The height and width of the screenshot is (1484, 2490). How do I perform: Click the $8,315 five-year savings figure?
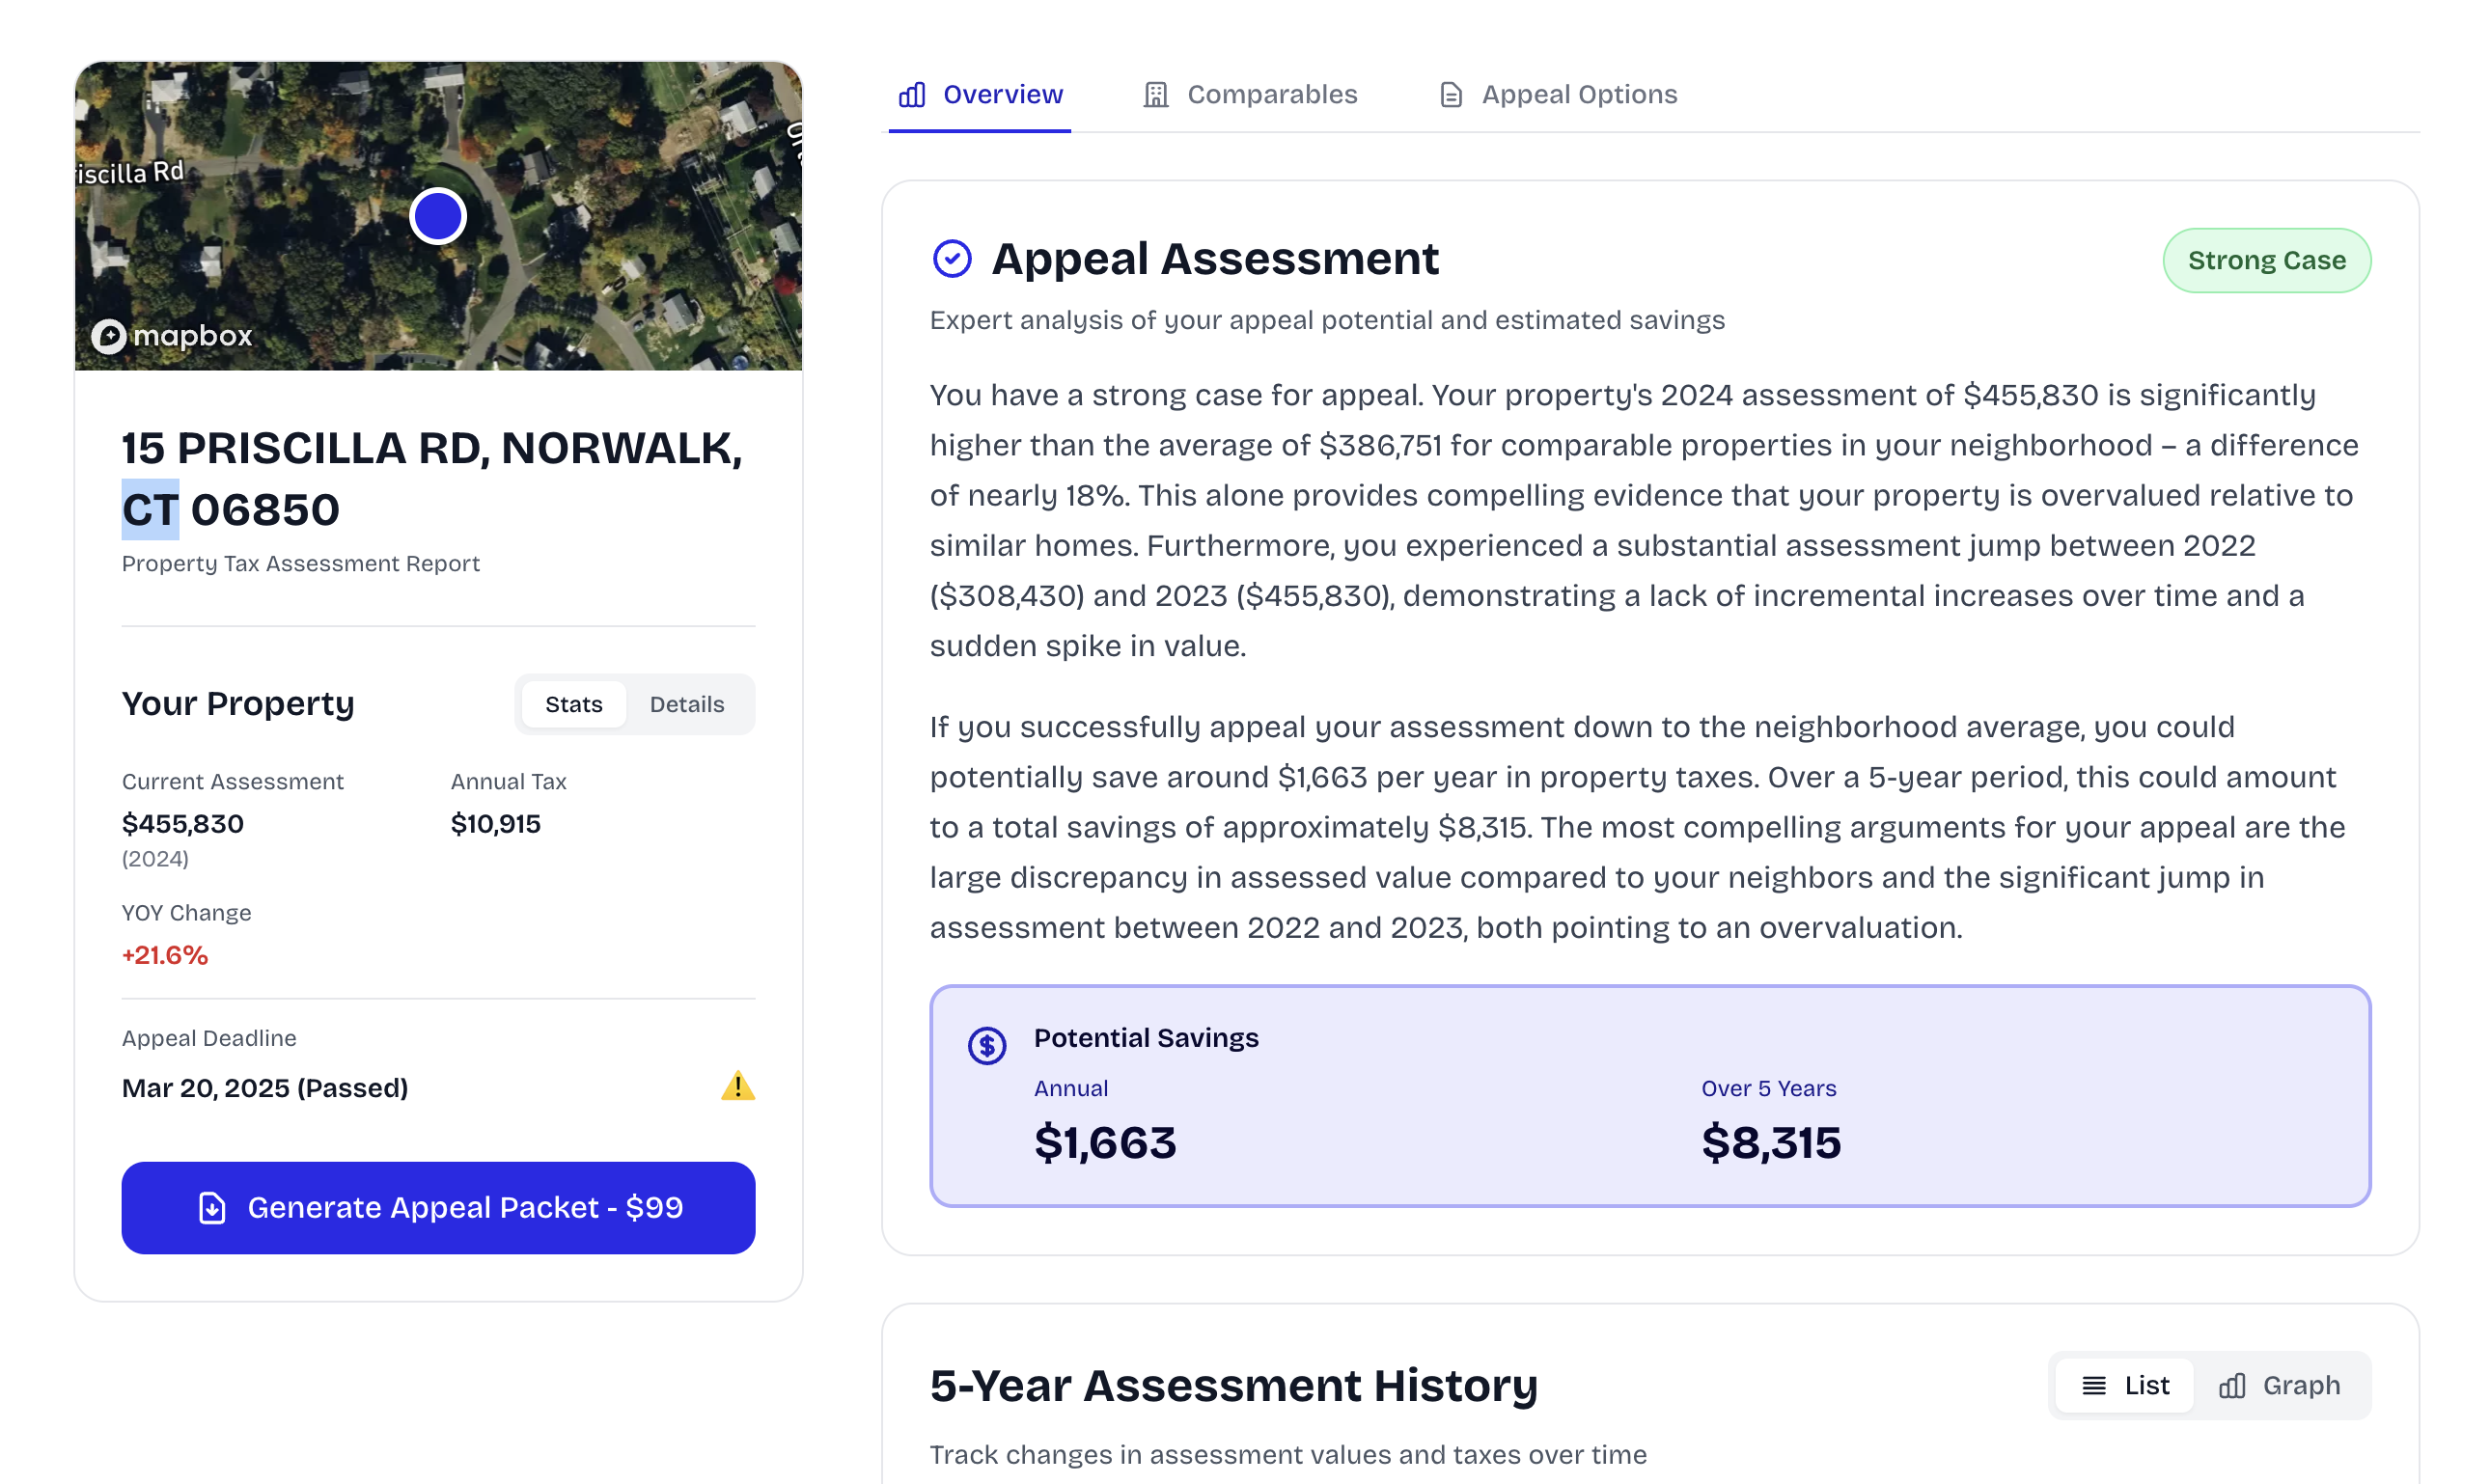[1771, 1142]
